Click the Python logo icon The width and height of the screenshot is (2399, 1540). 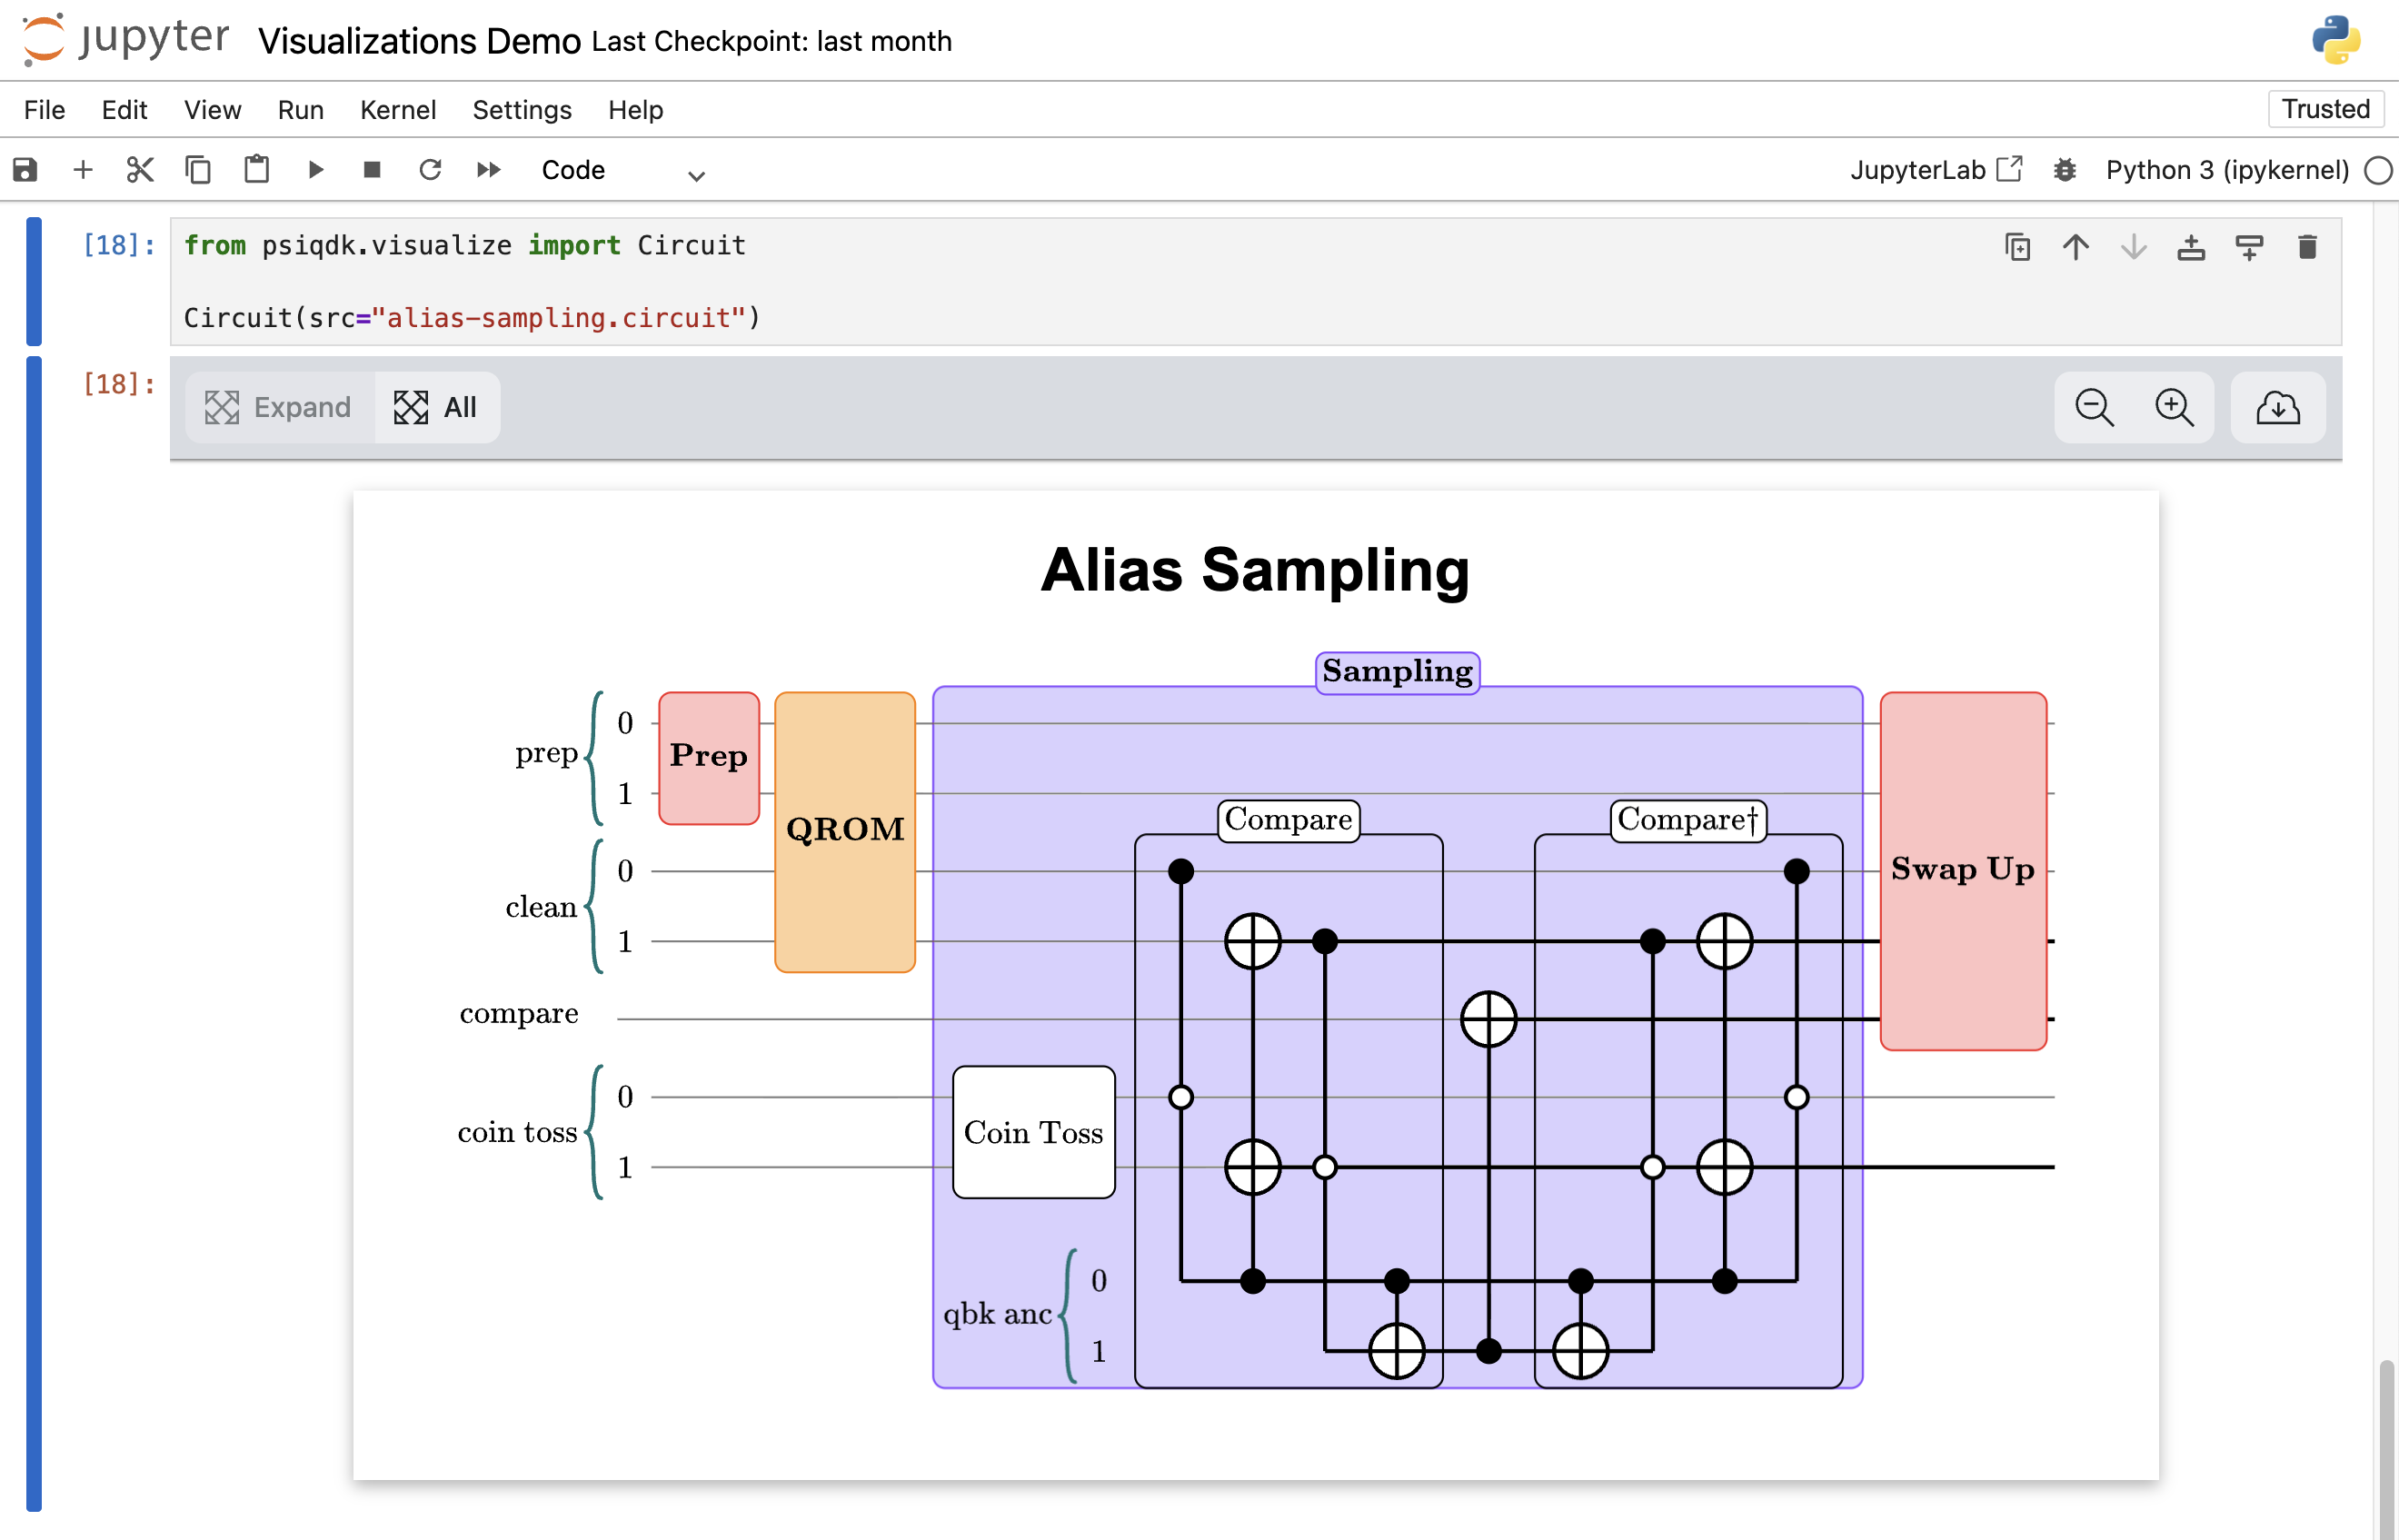(x=2336, y=40)
